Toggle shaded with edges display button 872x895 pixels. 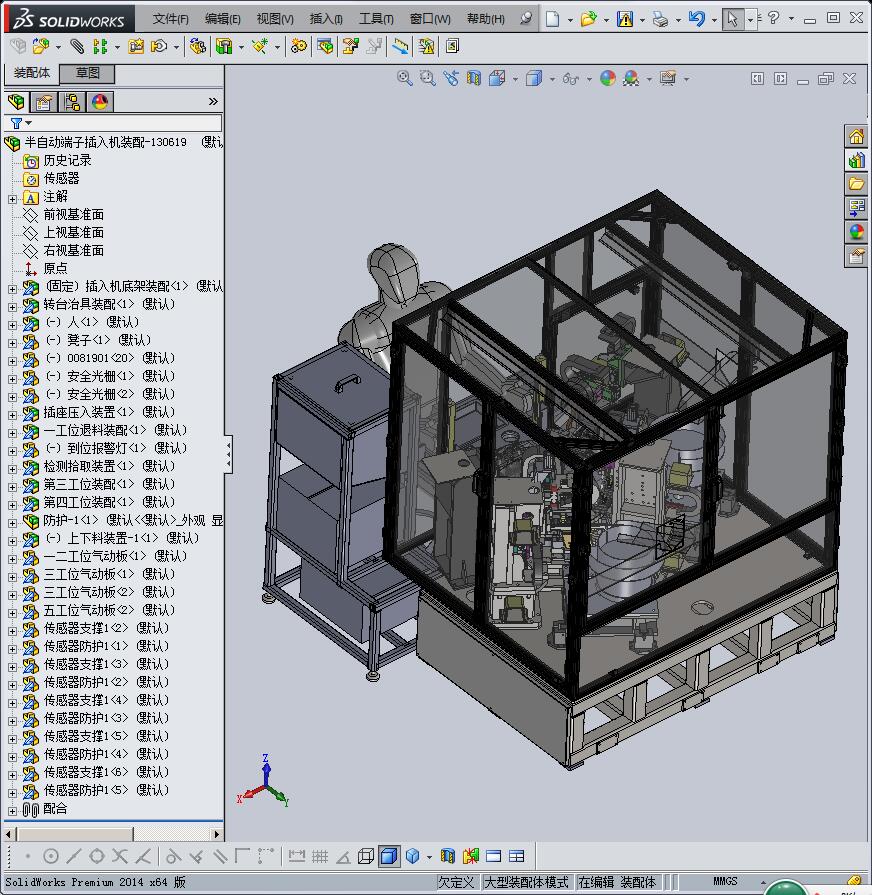[389, 856]
